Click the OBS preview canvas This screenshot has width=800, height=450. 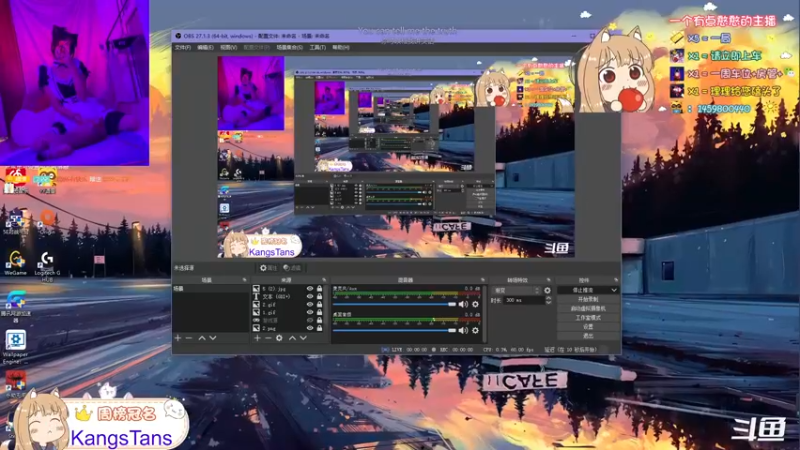[396, 157]
